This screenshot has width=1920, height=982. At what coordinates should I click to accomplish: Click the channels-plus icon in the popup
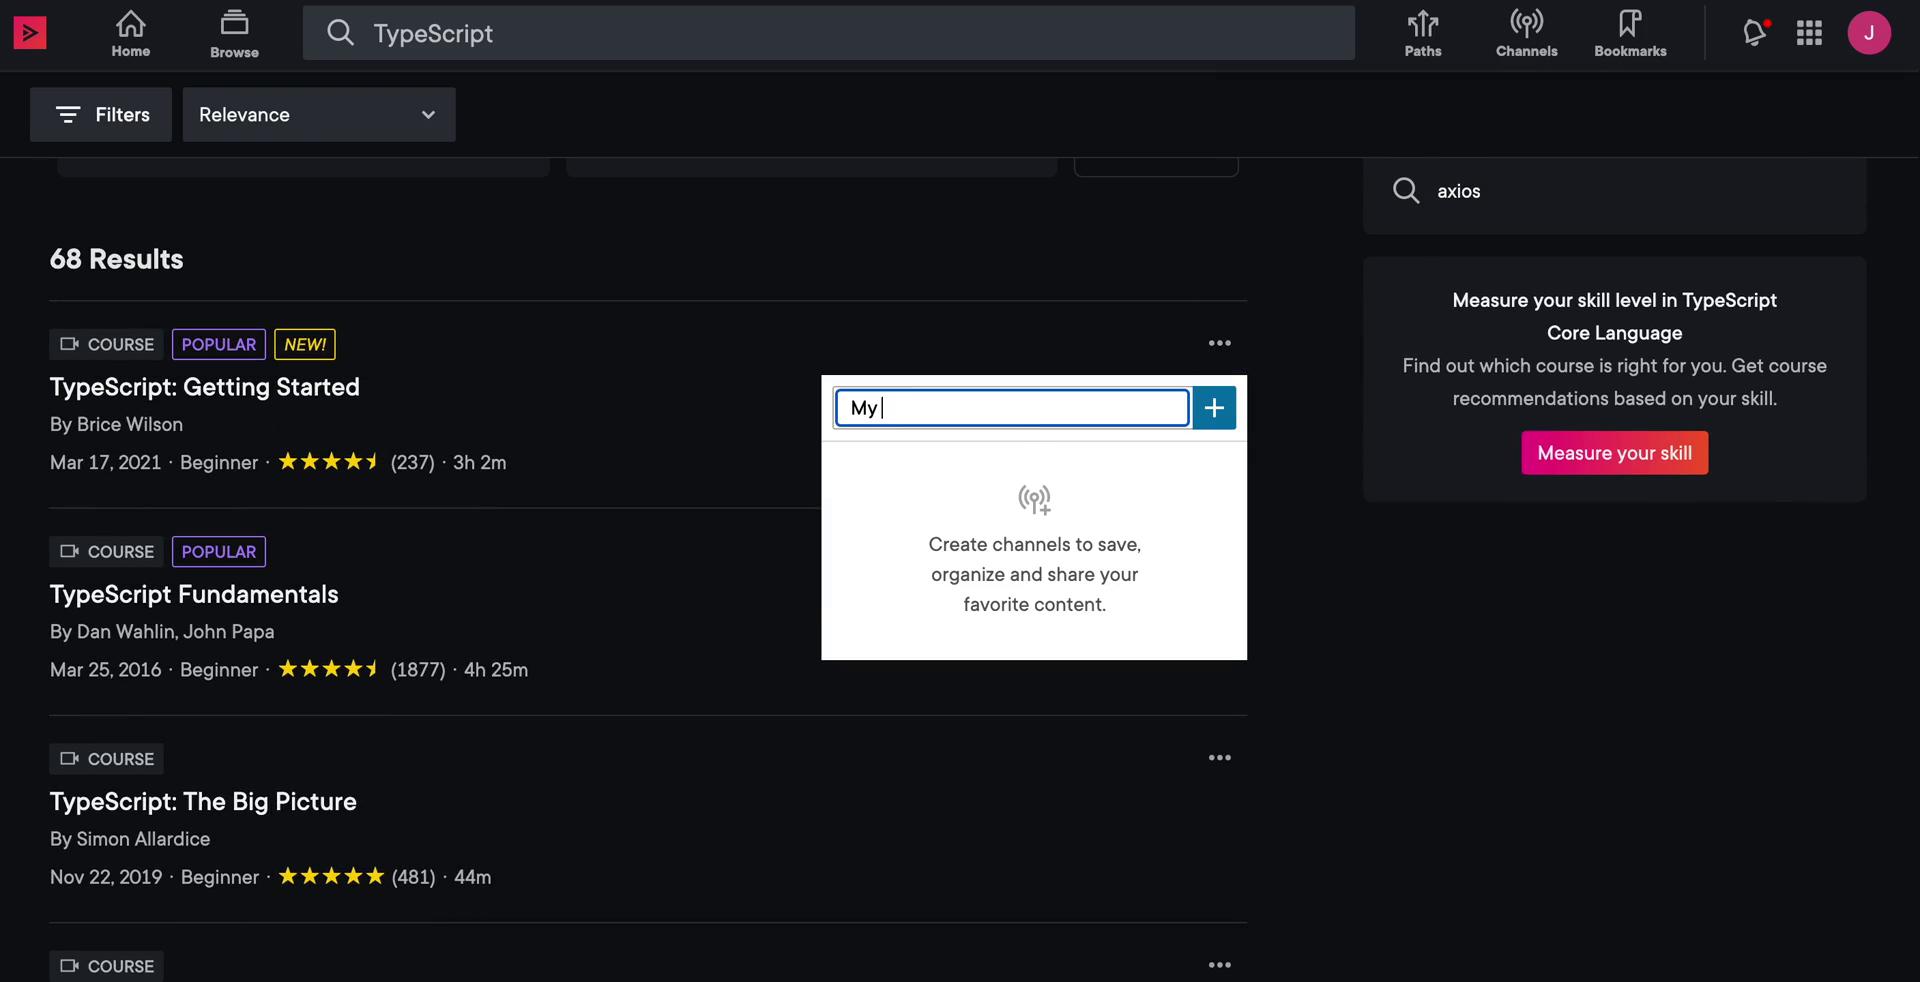point(1034,499)
